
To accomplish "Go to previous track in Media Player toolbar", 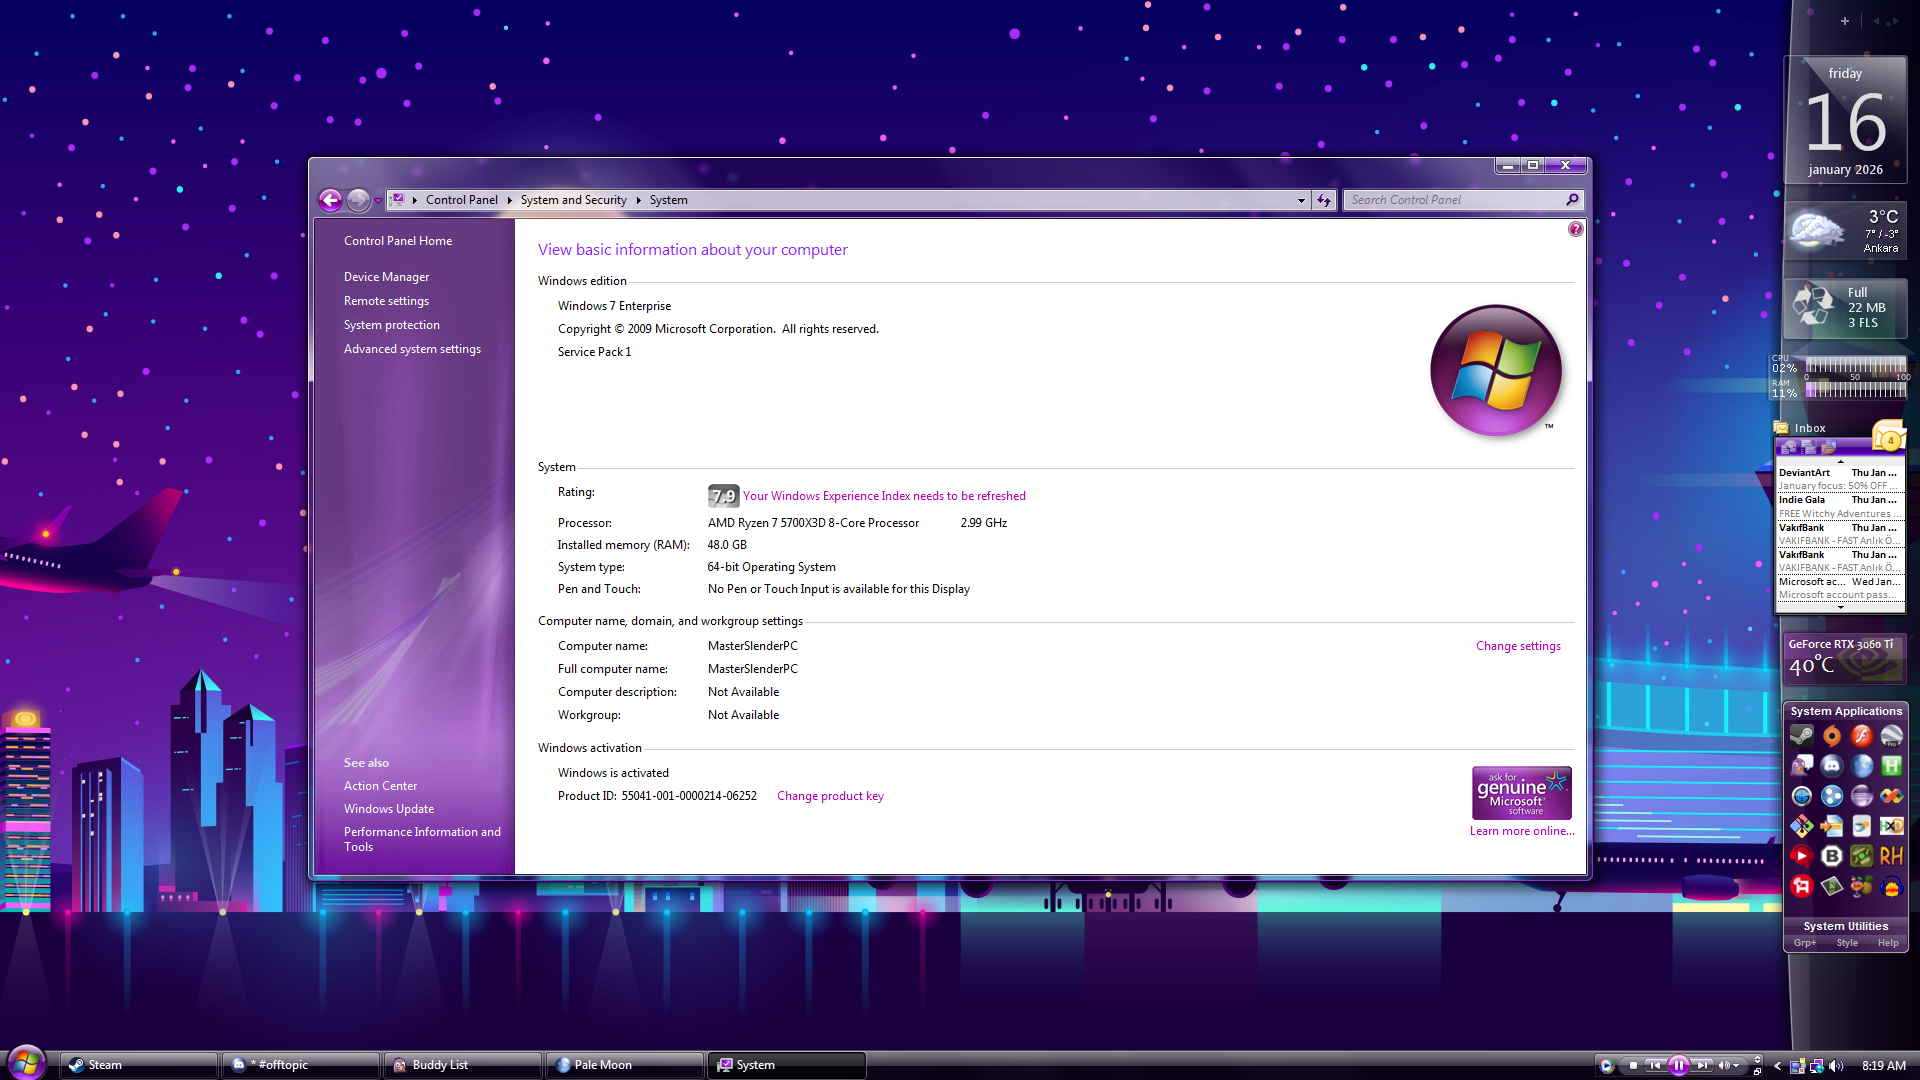I will [1655, 1066].
